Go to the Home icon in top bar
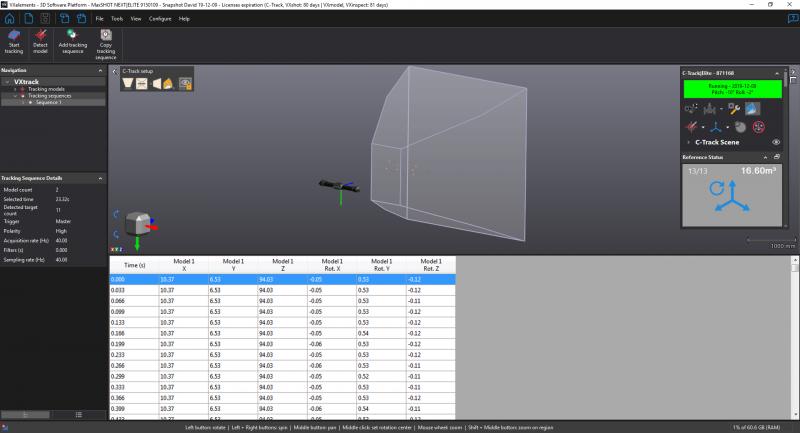800x433 pixels. [9, 19]
